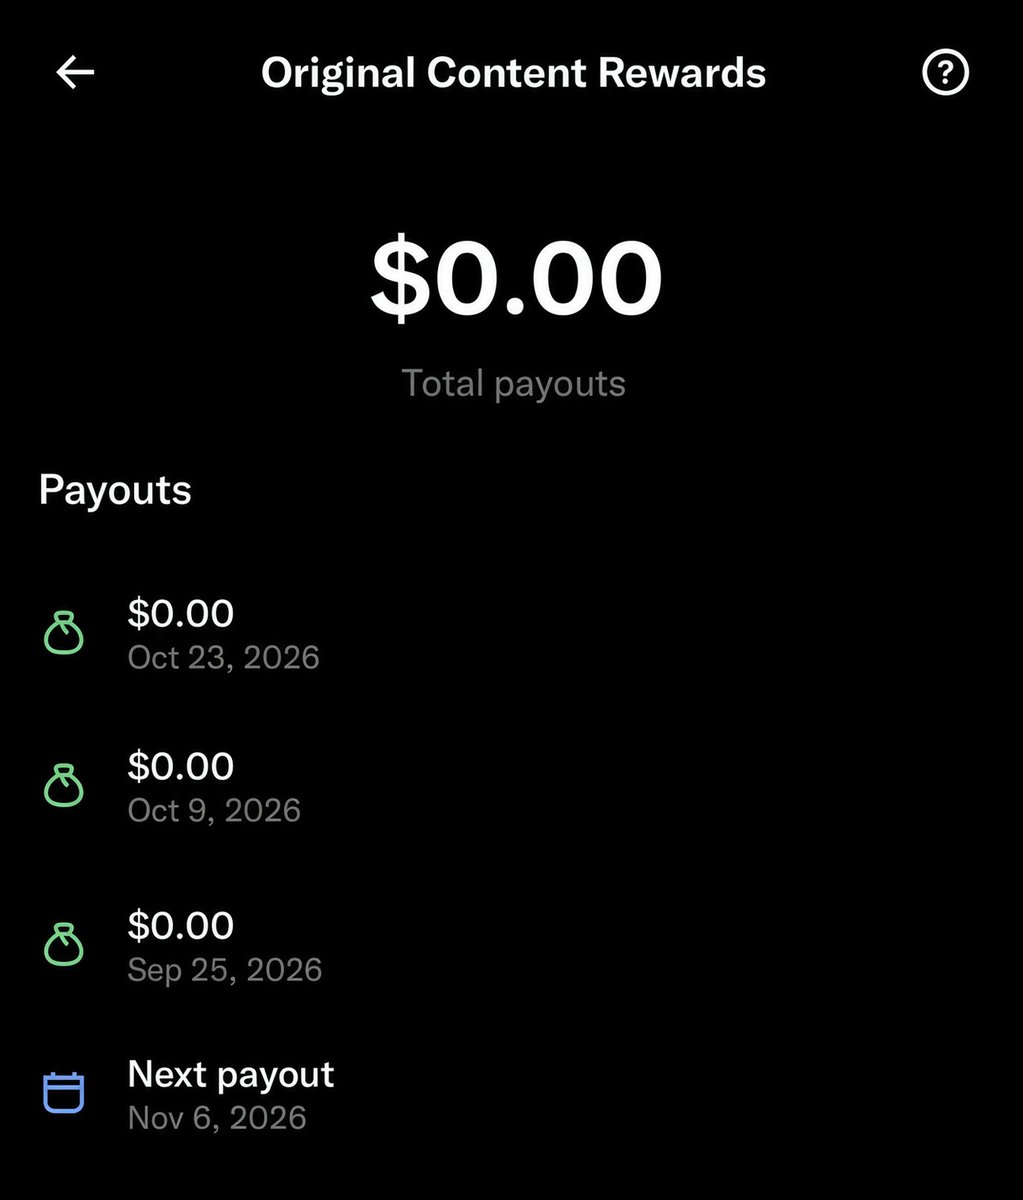Click money bag icon for Sep 25 payout
This screenshot has height=1200, width=1023.
(x=64, y=945)
